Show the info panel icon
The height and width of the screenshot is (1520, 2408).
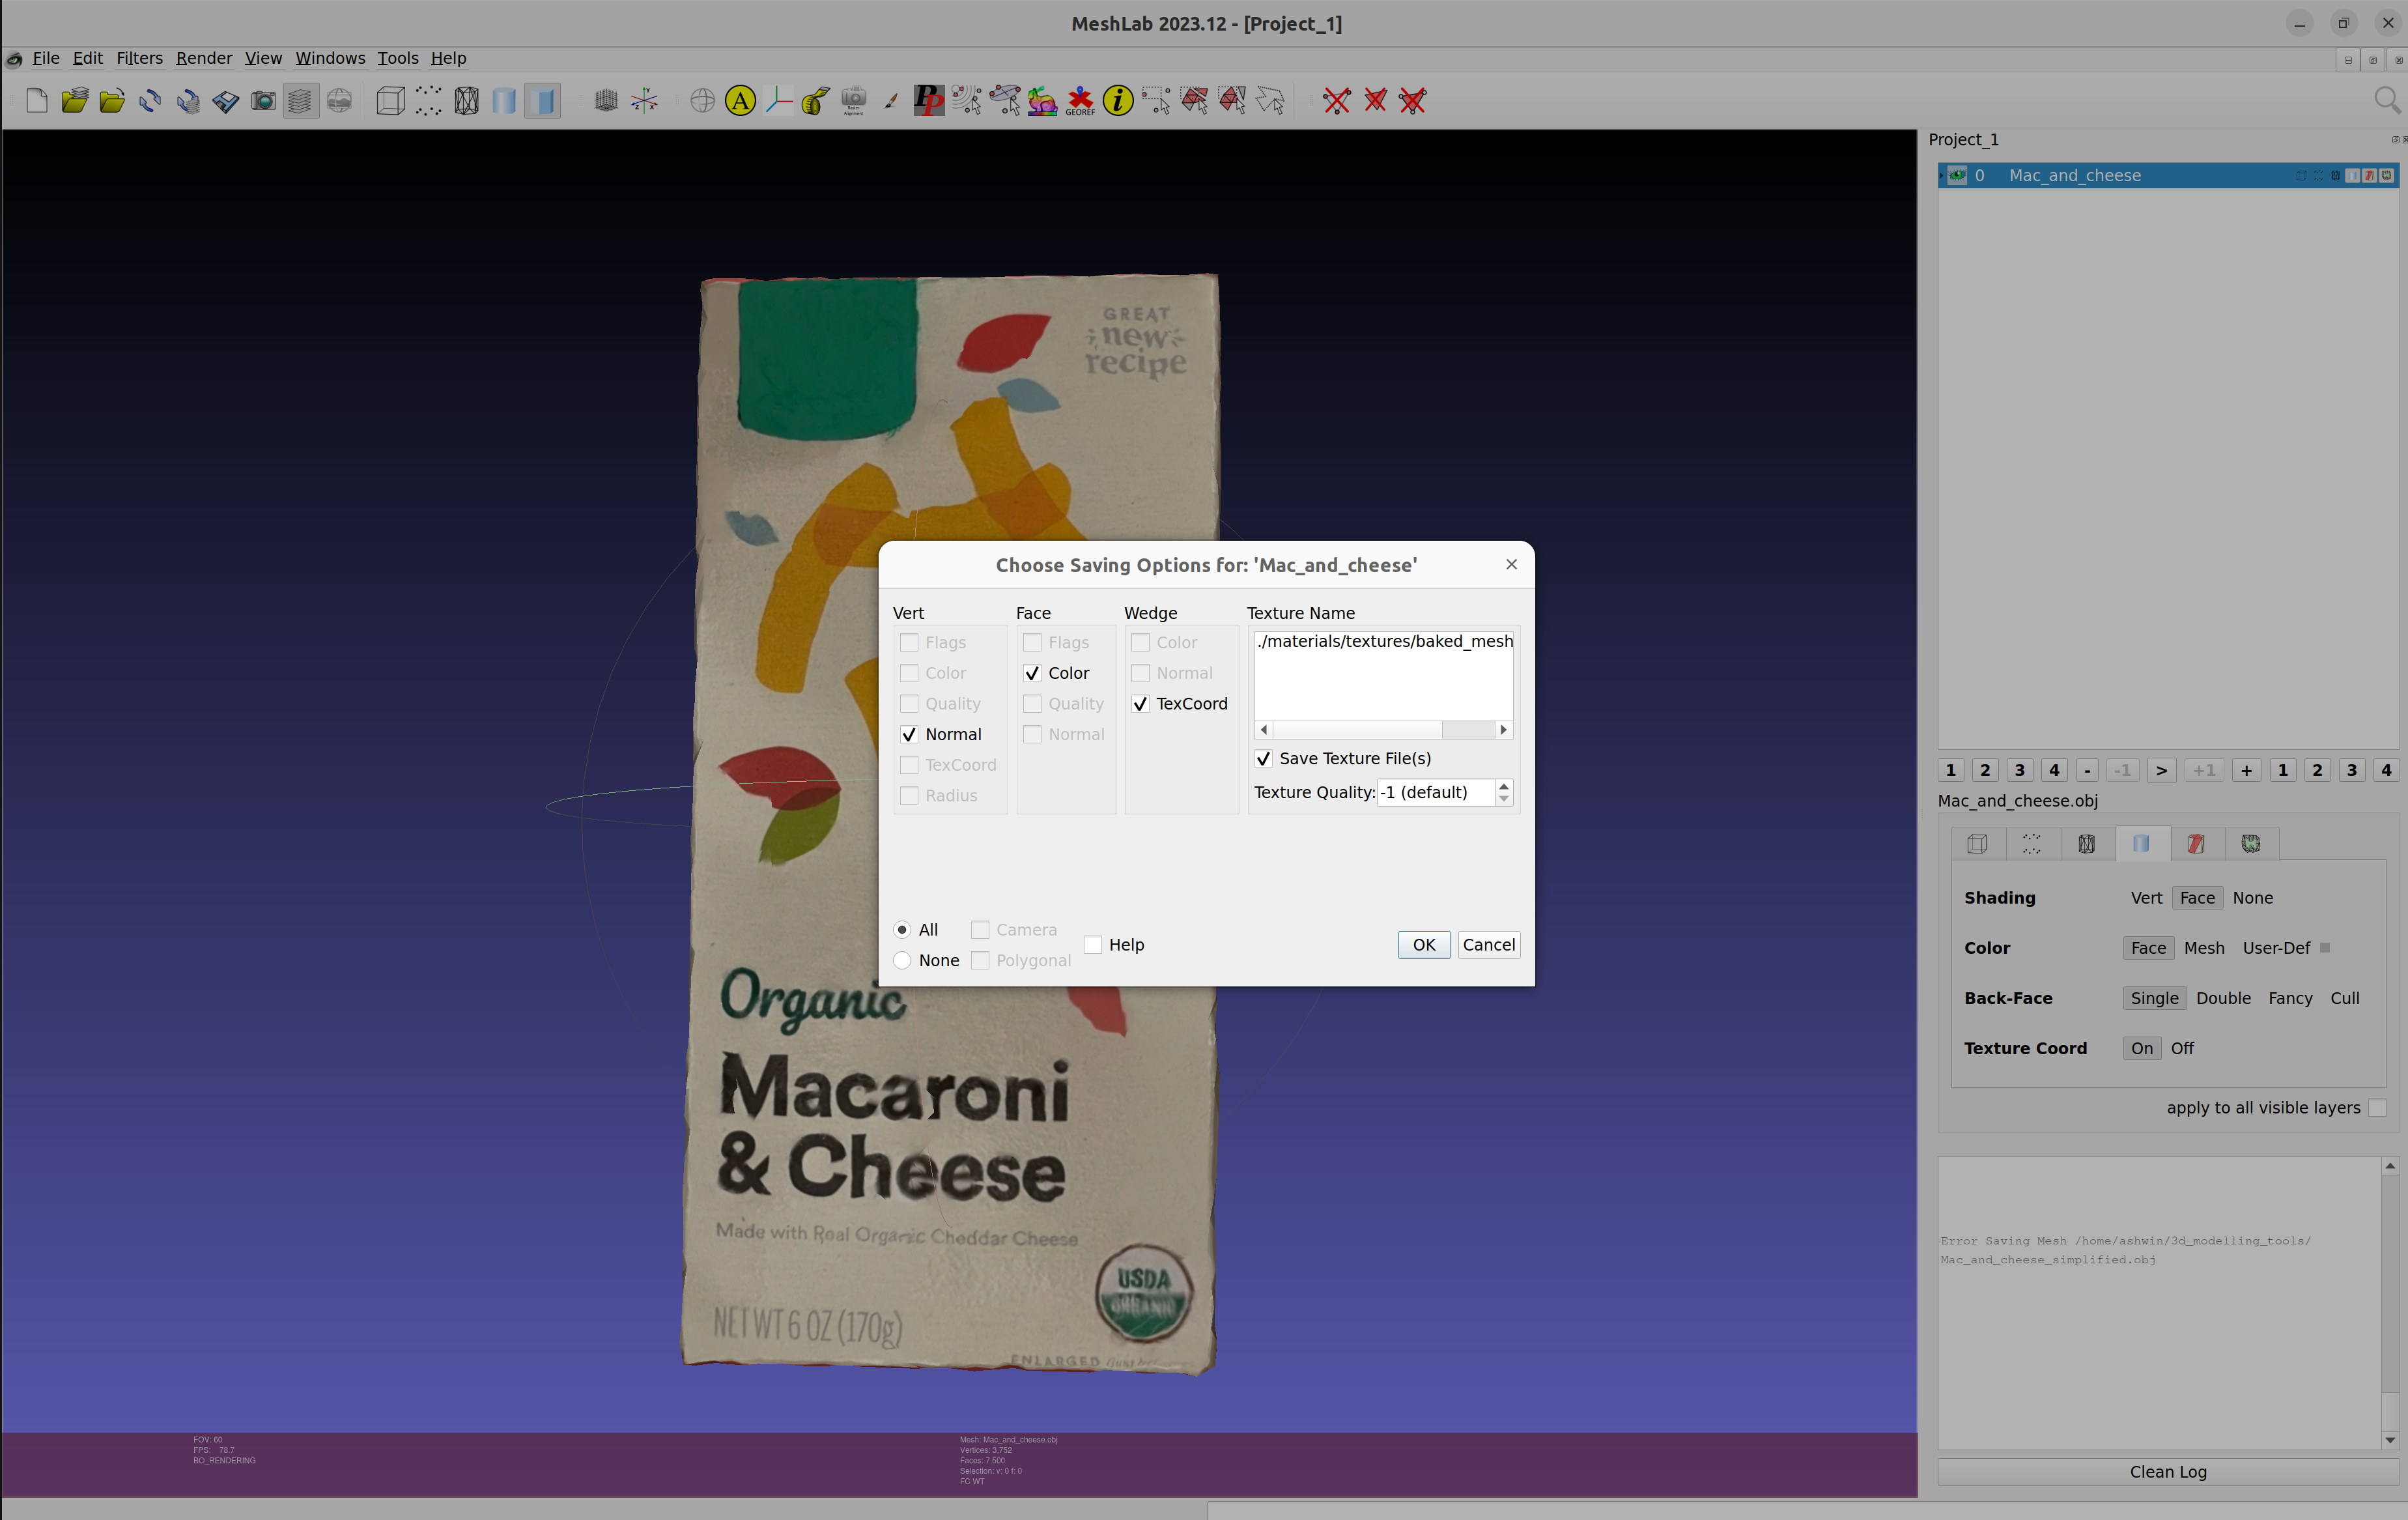(1117, 100)
